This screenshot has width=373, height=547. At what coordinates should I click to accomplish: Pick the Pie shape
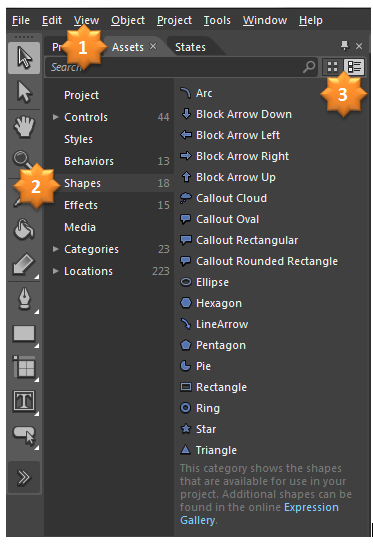pos(195,366)
